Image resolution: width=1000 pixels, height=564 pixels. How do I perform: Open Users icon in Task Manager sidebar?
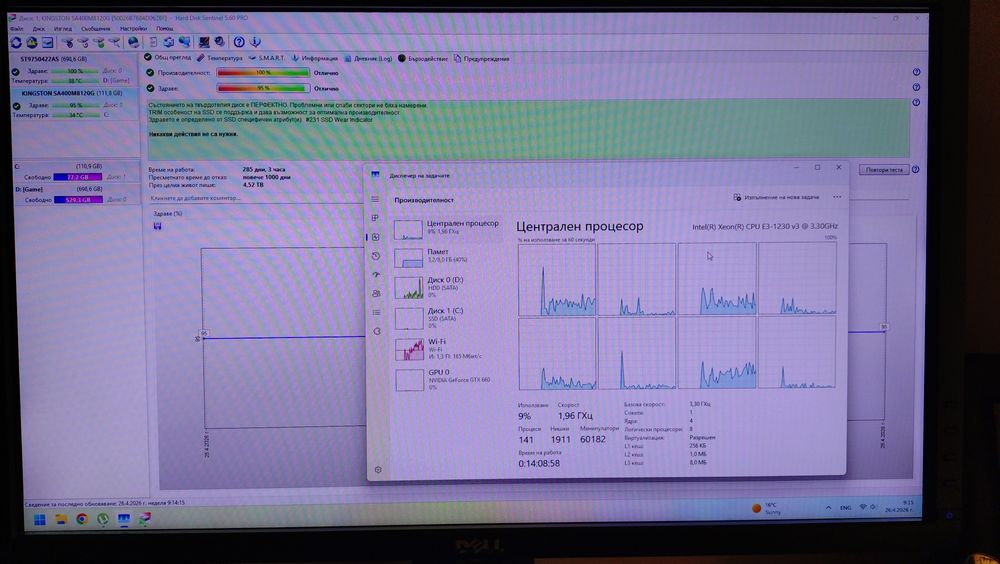(x=376, y=293)
